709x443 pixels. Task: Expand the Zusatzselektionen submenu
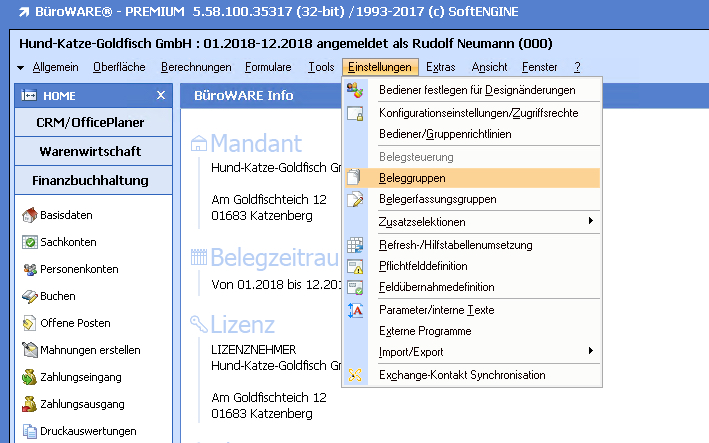point(591,221)
